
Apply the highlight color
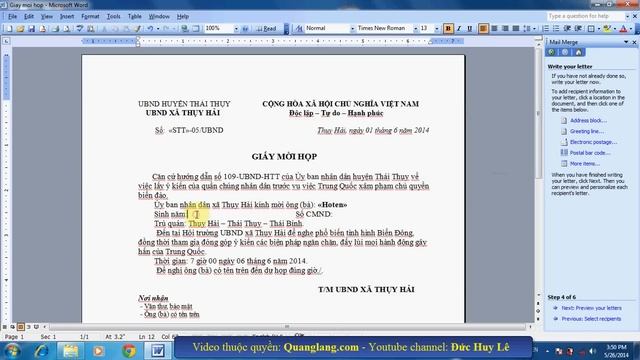point(607,29)
